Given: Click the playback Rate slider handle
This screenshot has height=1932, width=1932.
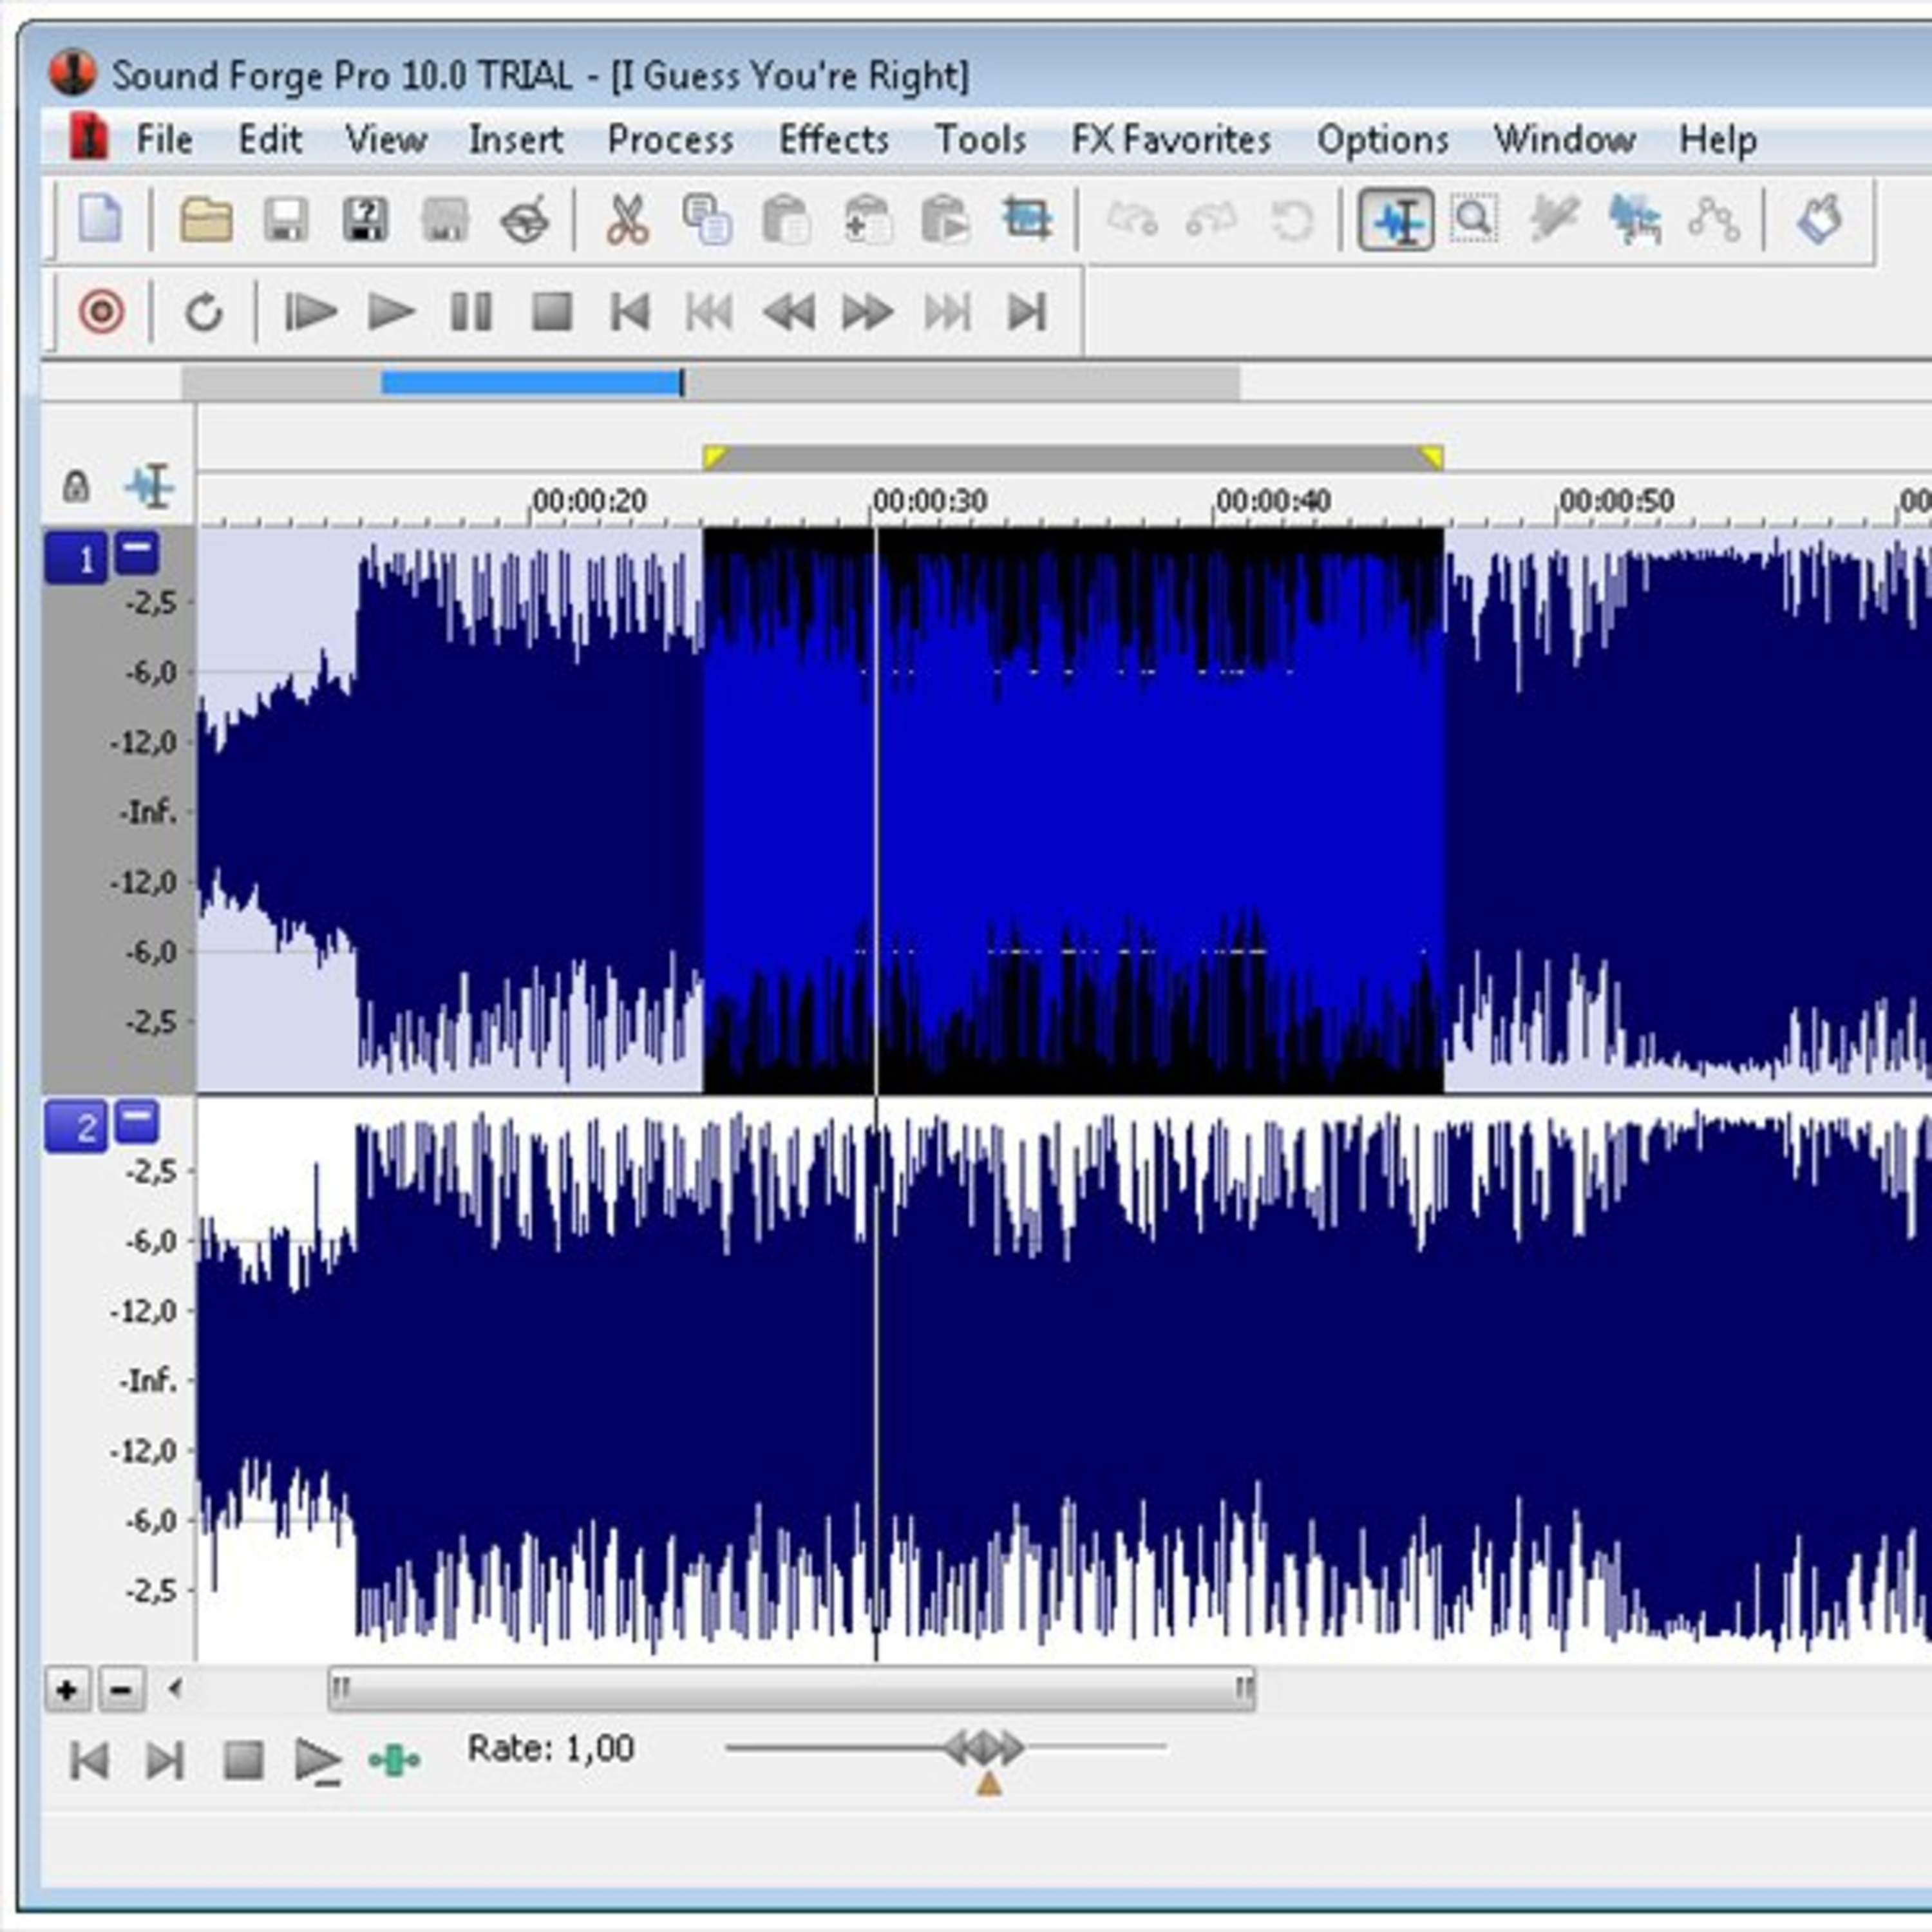Looking at the screenshot, I should [985, 1748].
